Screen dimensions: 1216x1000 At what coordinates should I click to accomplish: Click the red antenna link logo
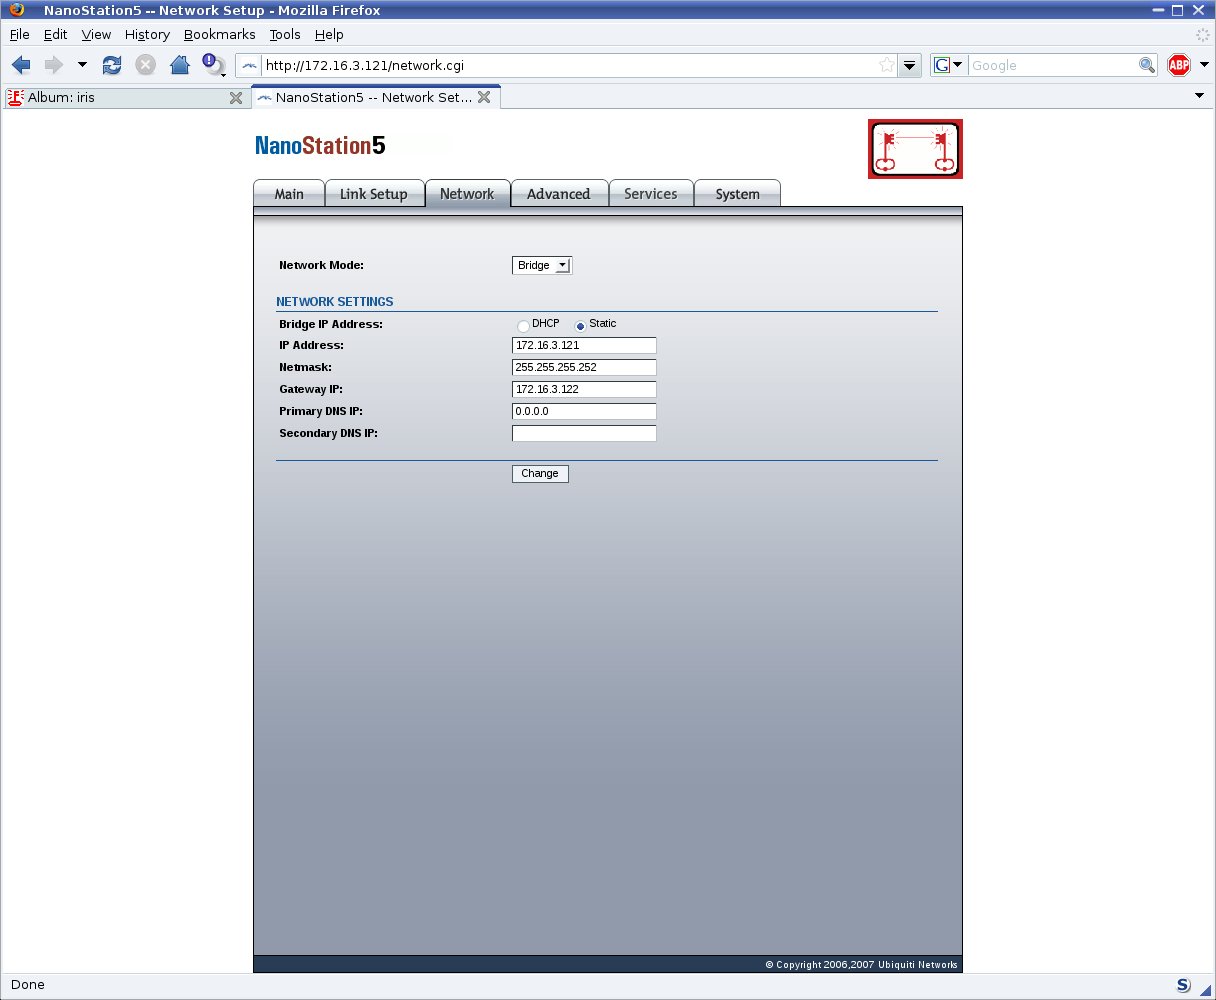coord(915,149)
